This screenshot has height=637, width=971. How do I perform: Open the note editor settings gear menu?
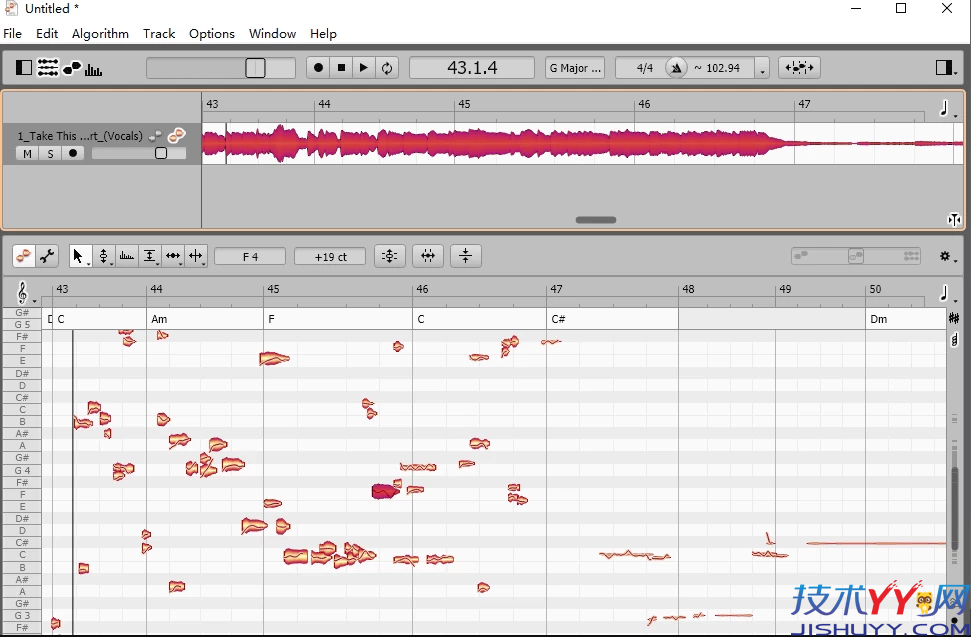click(x=946, y=256)
